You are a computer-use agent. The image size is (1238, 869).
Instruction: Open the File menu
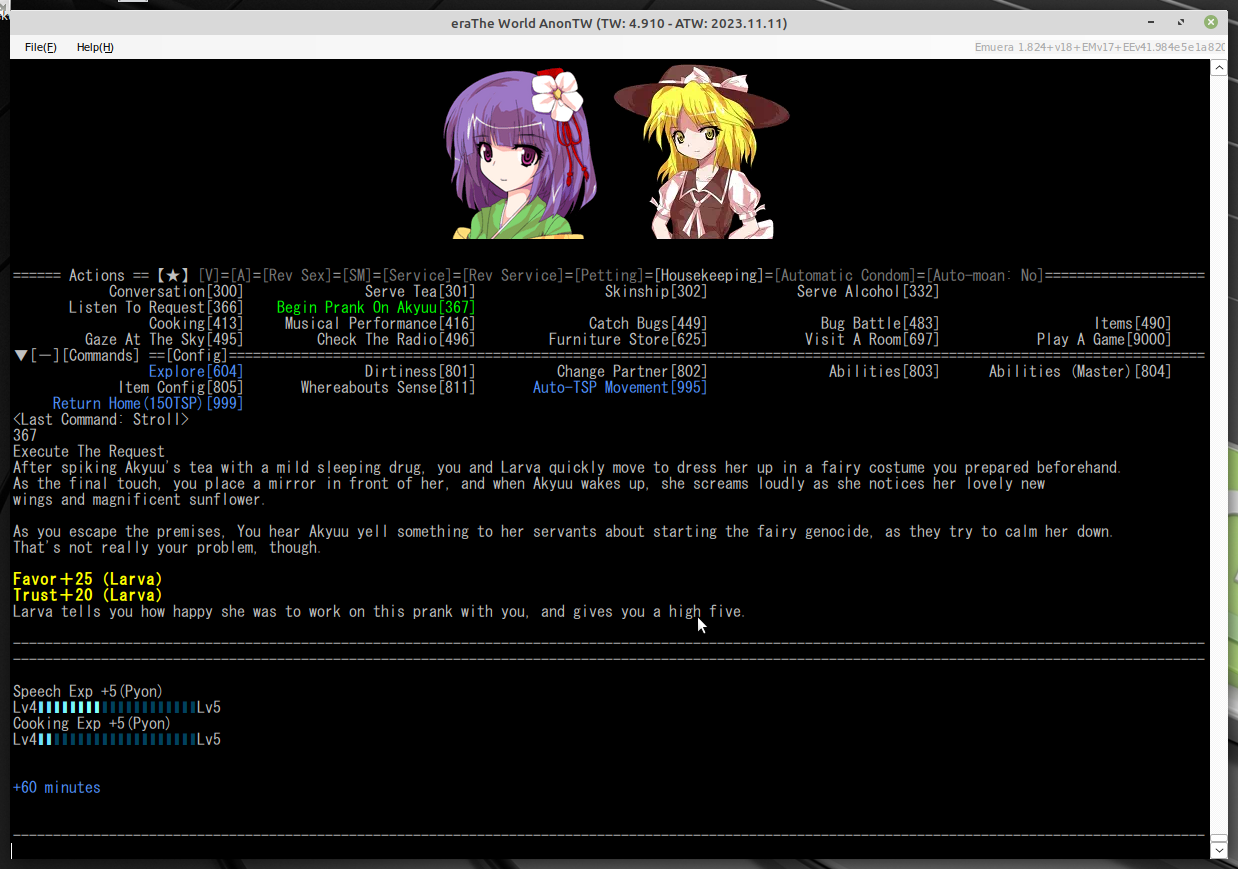(41, 47)
